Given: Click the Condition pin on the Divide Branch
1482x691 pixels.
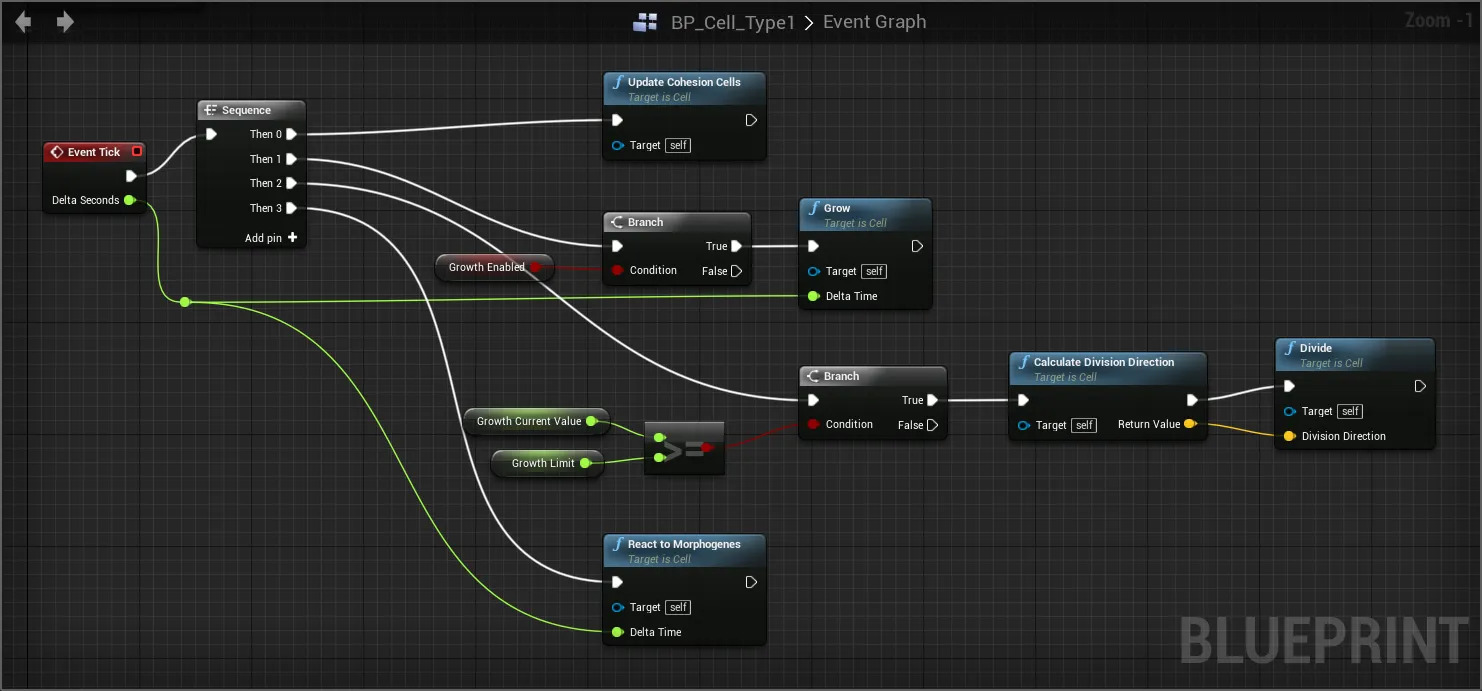Looking at the screenshot, I should [813, 424].
